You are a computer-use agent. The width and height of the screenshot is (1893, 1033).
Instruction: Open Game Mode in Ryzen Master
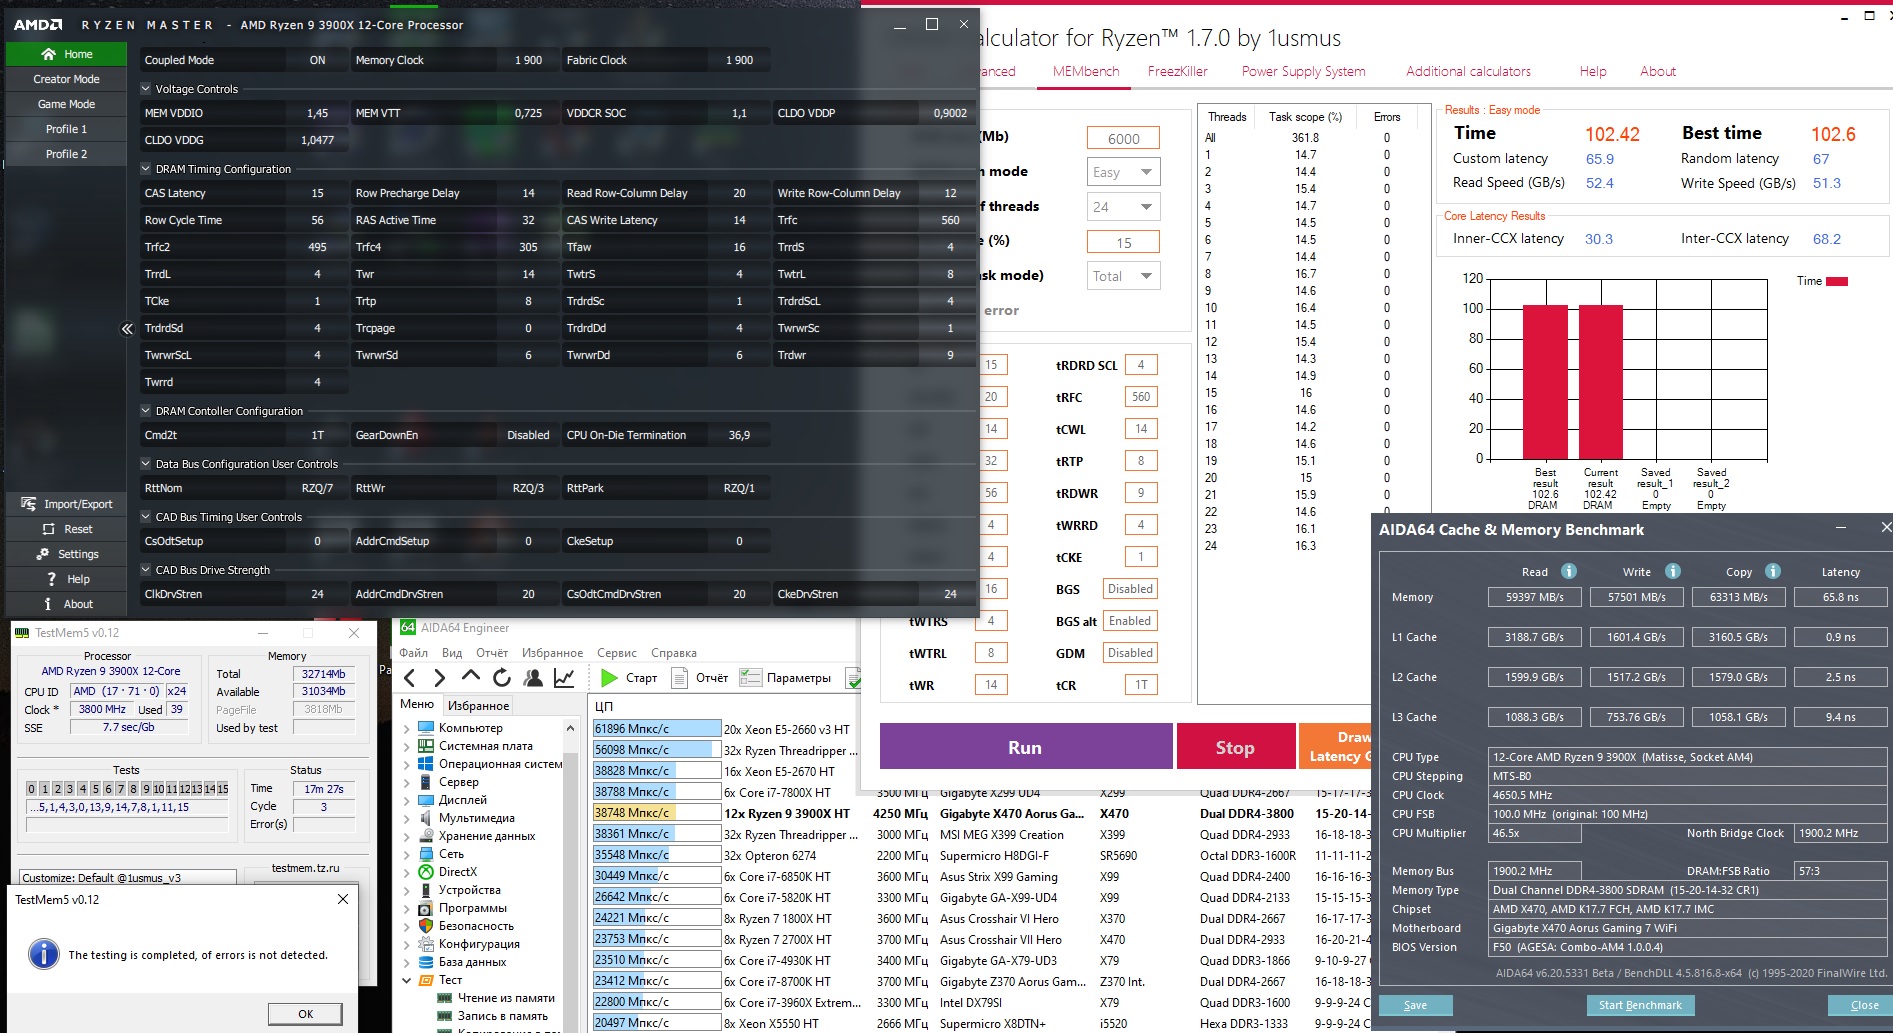(x=67, y=104)
